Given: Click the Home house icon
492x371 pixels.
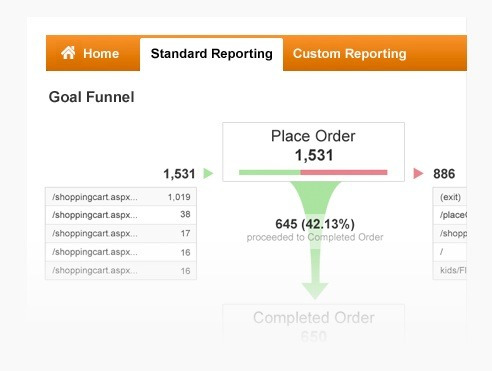Looking at the screenshot, I should click(68, 53).
